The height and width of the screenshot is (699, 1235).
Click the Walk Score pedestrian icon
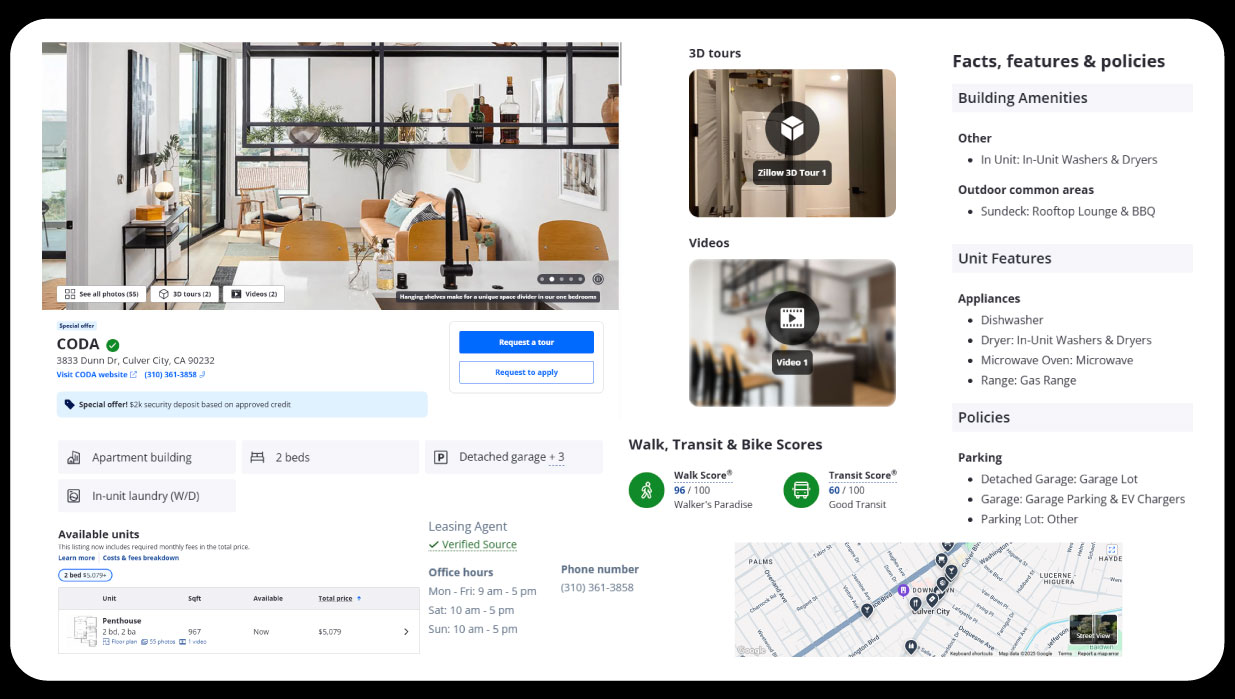click(646, 490)
